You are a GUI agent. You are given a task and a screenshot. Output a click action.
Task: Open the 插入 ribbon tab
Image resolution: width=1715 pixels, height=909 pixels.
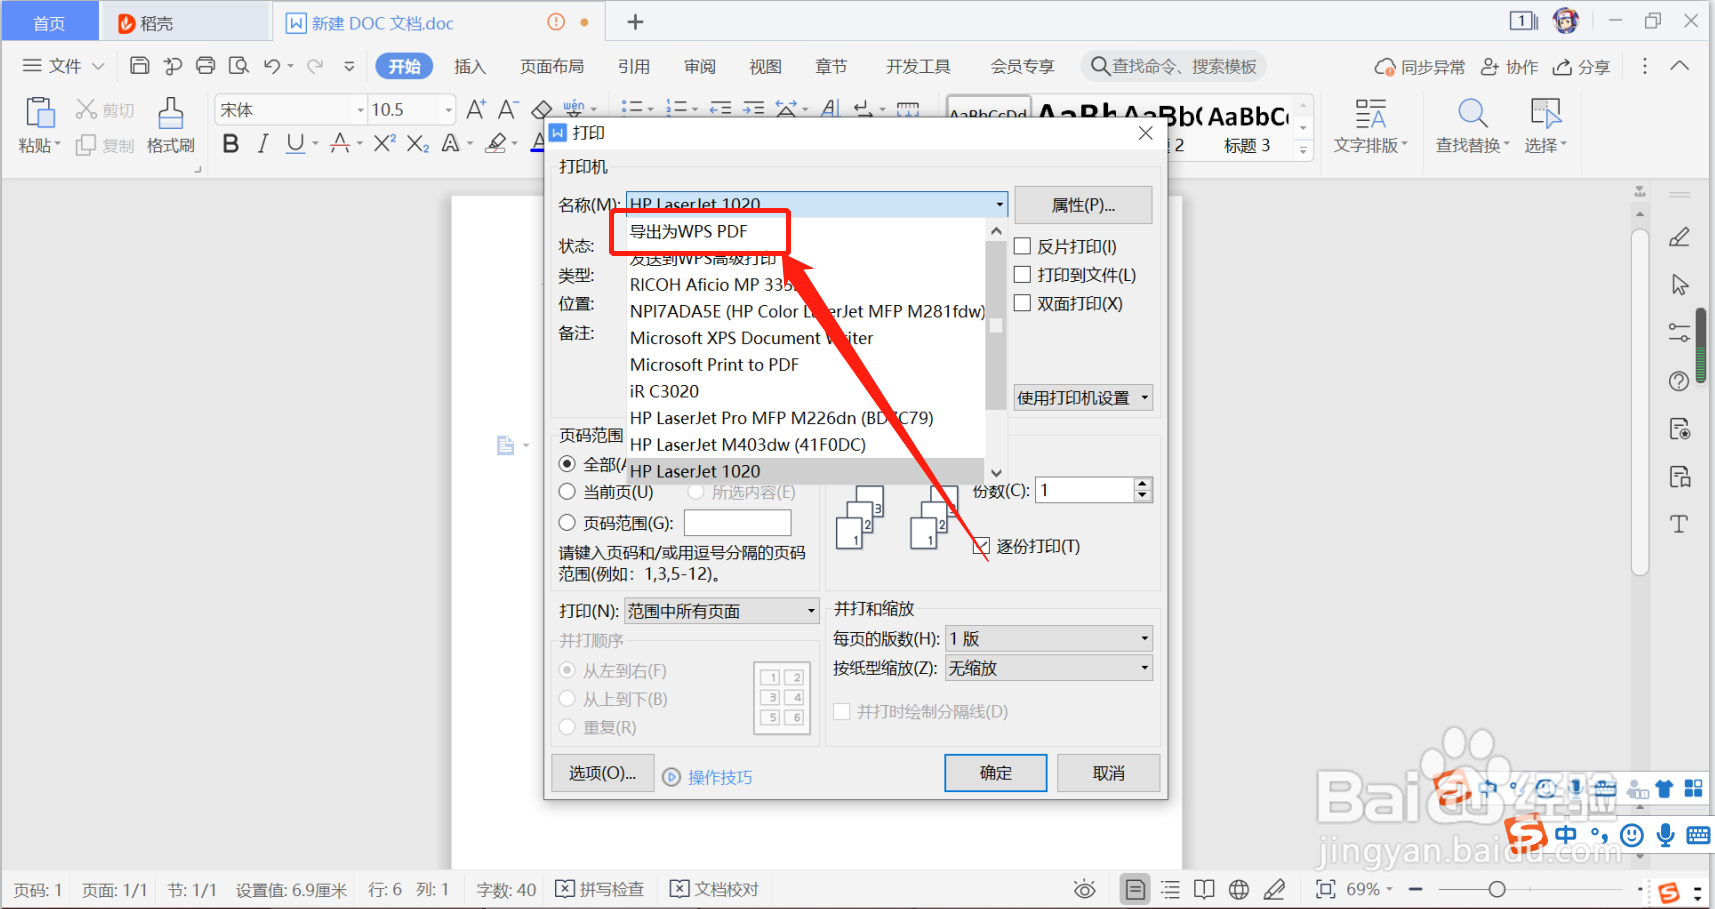469,66
